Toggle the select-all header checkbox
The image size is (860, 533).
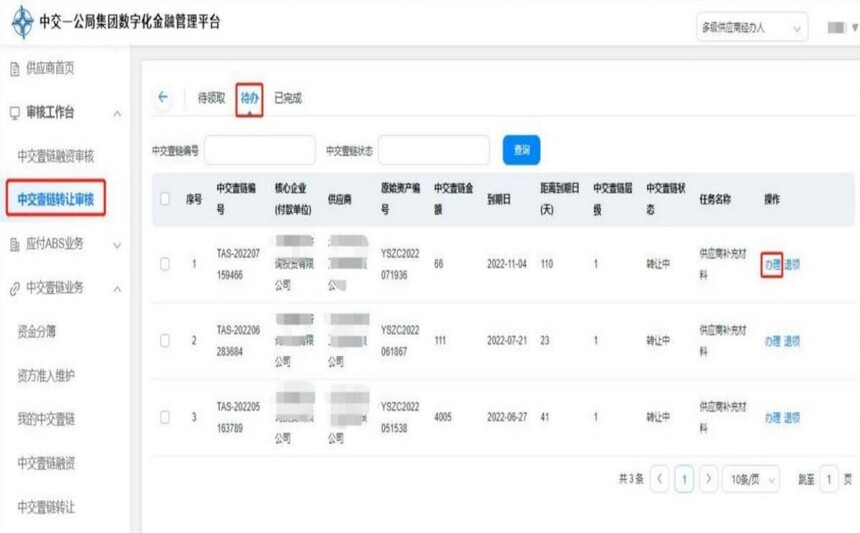pos(165,199)
